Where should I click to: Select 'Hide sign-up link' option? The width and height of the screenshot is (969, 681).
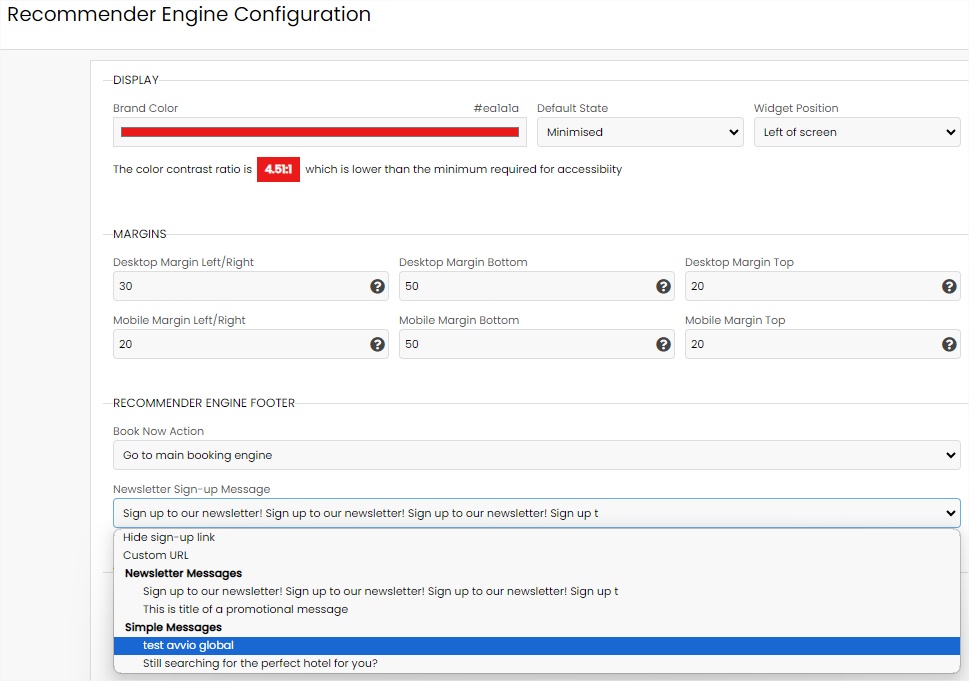[536, 537]
